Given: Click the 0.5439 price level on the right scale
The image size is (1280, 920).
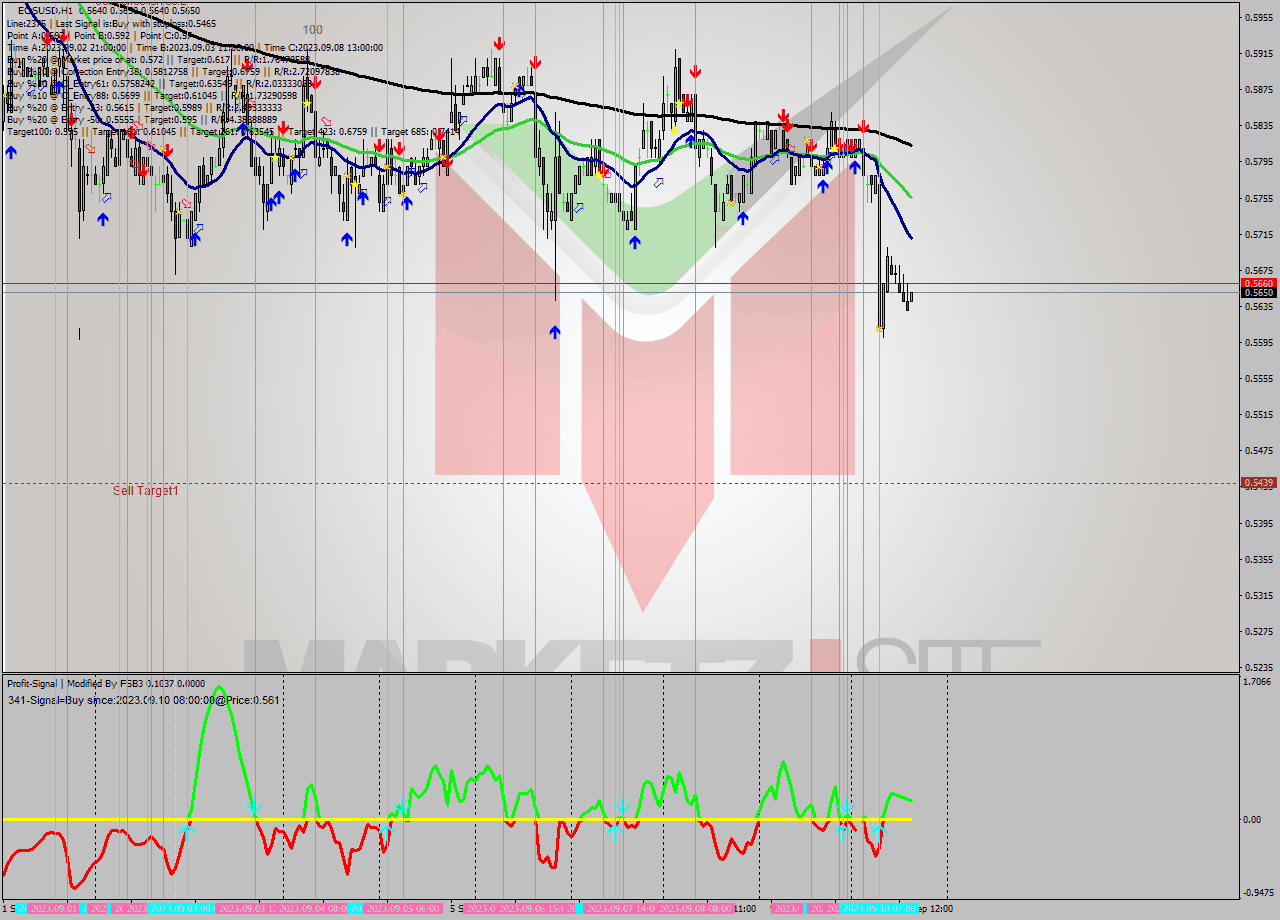Looking at the screenshot, I should [x=1257, y=481].
